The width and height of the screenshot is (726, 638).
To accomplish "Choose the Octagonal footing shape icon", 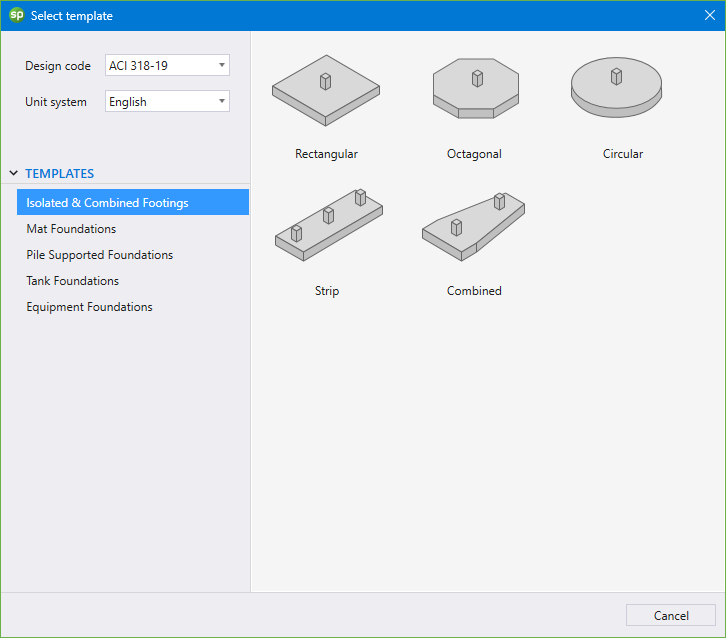I will point(474,90).
